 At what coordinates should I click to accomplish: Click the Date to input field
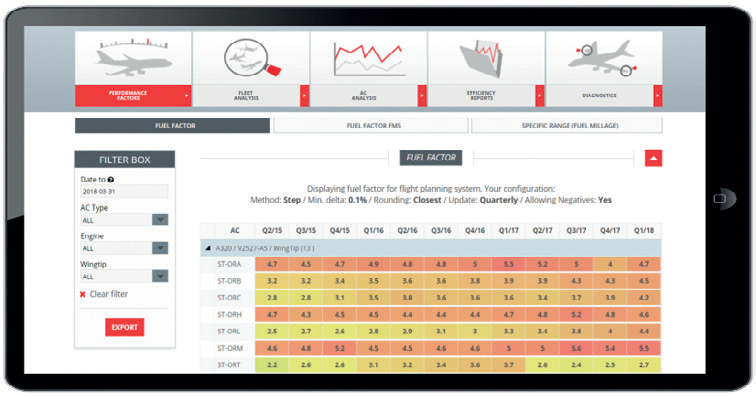(124, 191)
